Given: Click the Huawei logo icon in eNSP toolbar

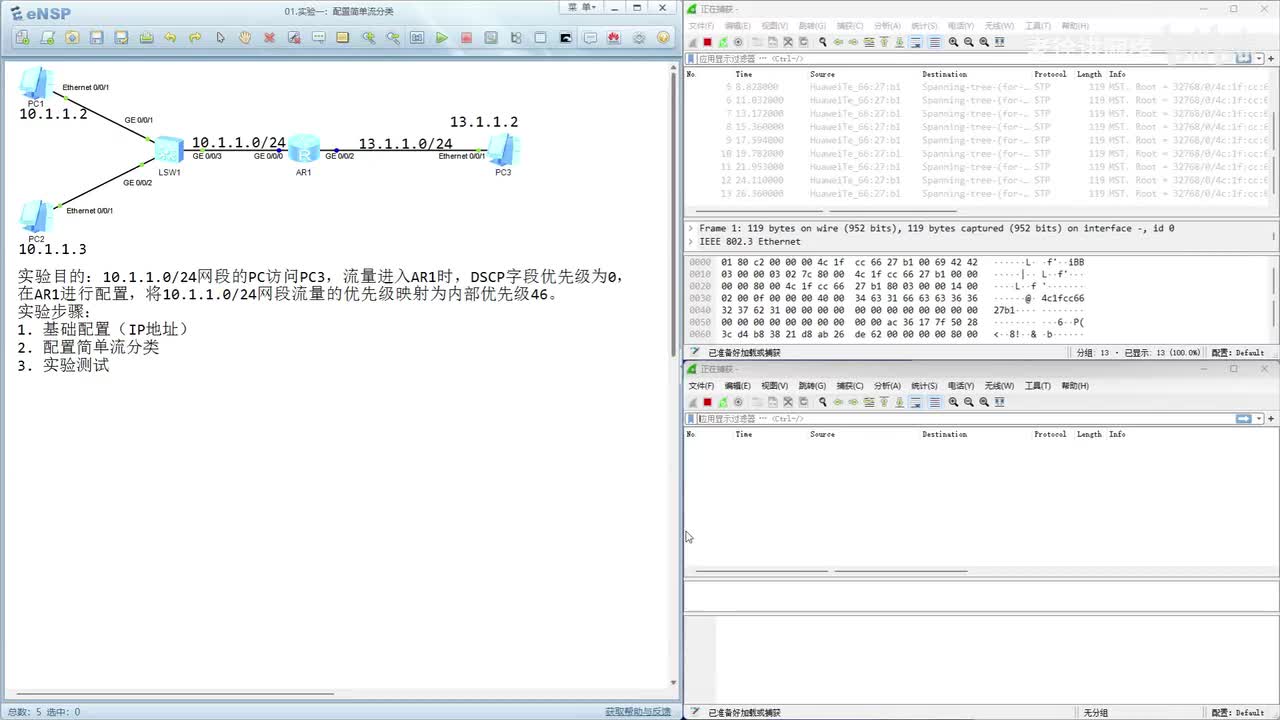Looking at the screenshot, I should (x=614, y=38).
